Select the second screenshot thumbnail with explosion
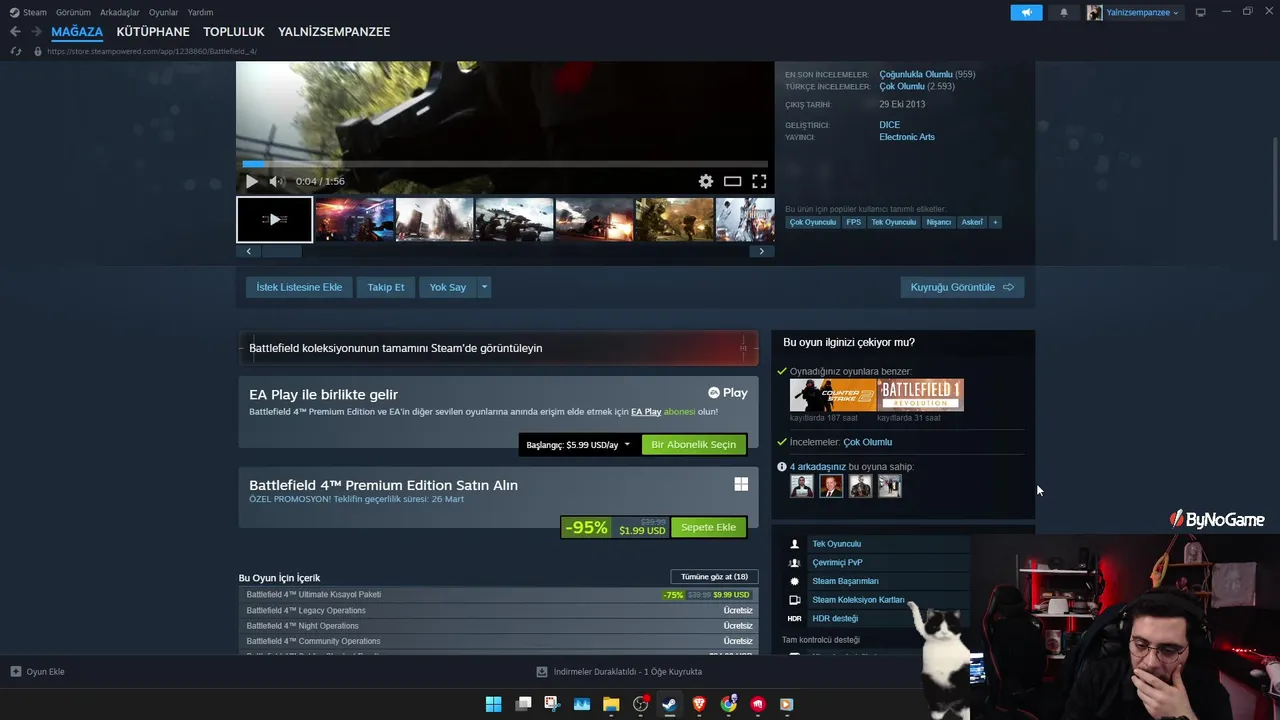1280x720 pixels. coord(355,219)
